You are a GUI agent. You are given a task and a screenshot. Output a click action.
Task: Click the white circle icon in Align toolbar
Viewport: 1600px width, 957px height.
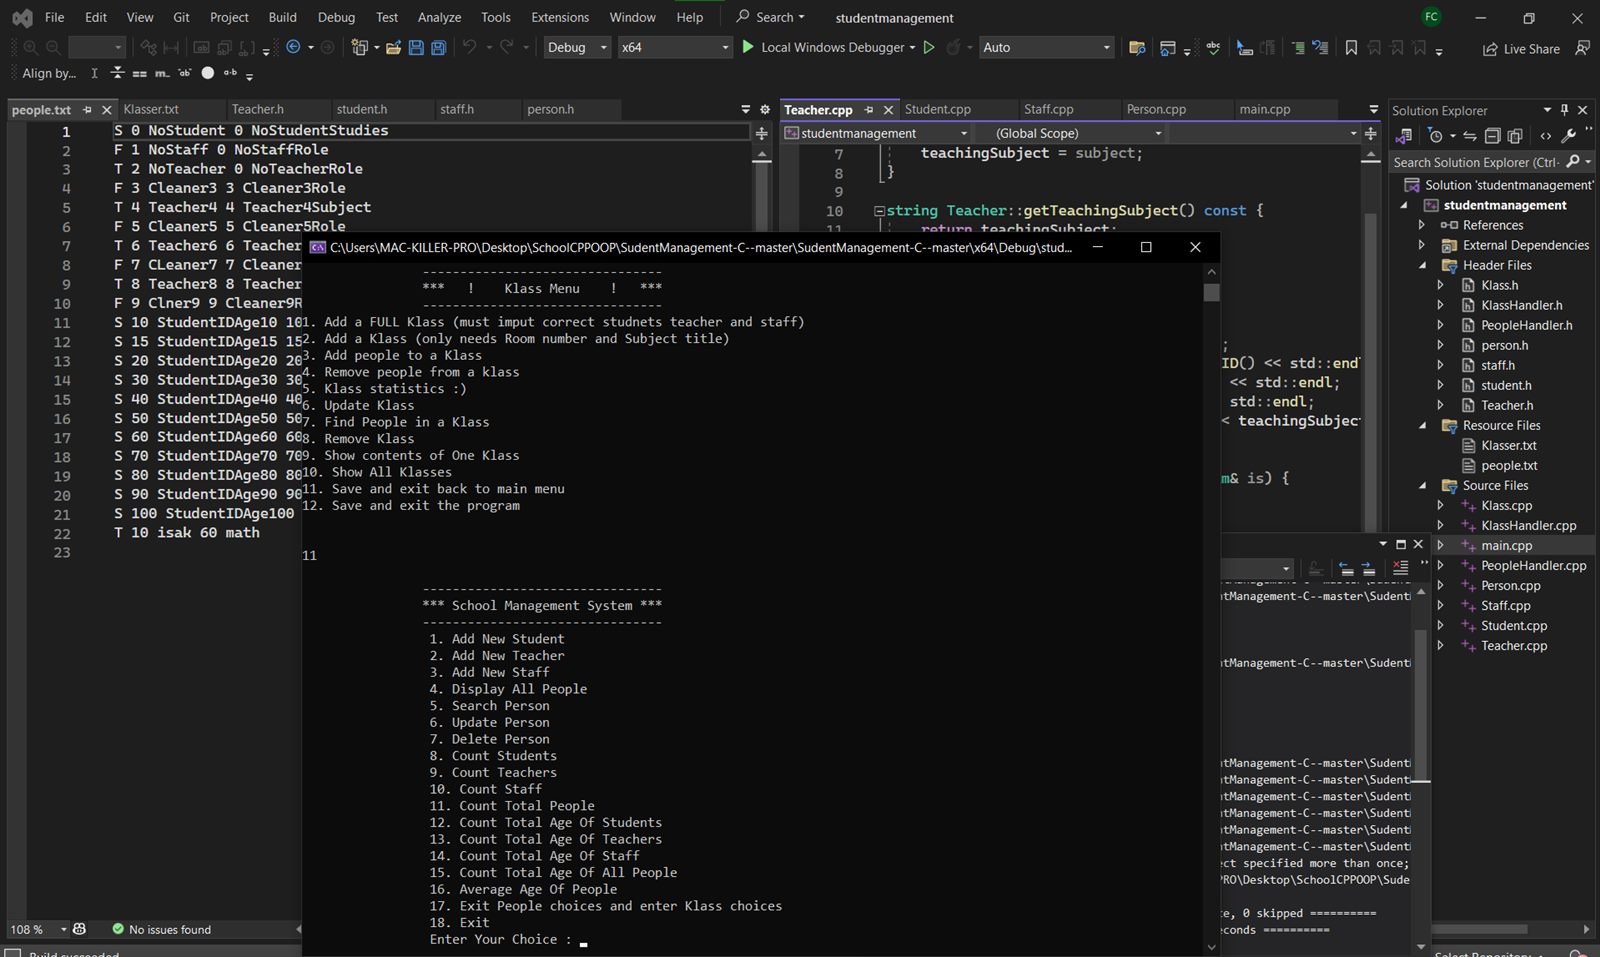(x=208, y=73)
